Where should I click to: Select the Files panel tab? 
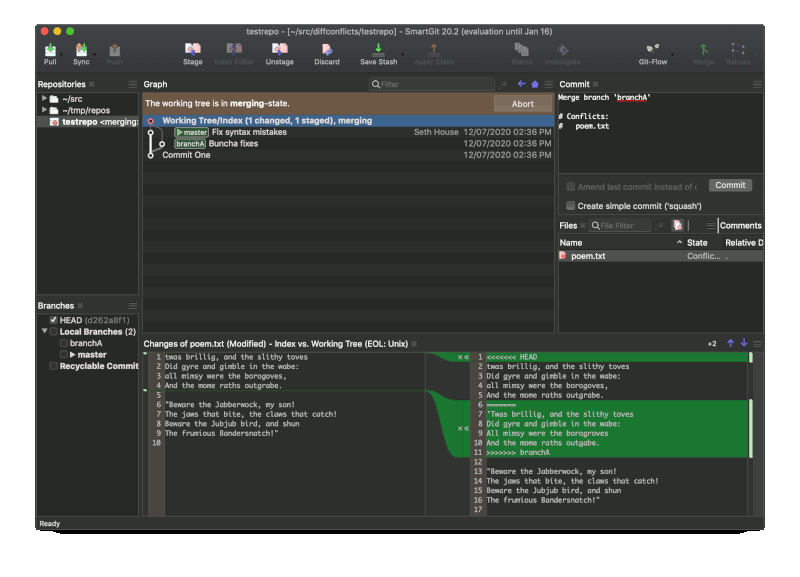[x=568, y=225]
